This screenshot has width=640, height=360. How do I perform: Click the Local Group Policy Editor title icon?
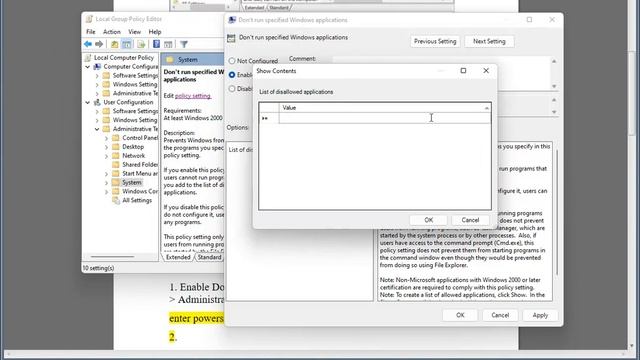pyautogui.click(x=89, y=19)
